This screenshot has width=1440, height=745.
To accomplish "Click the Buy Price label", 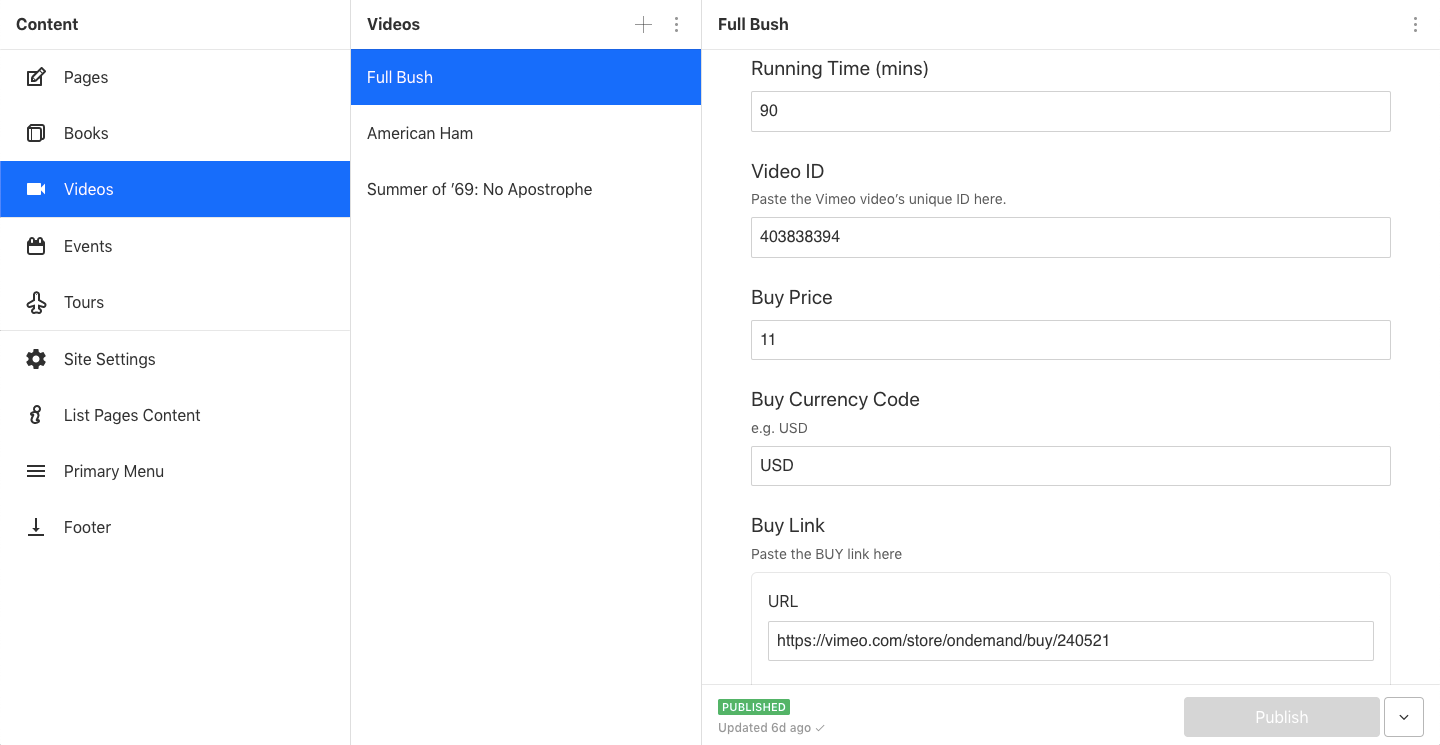I will [x=792, y=297].
